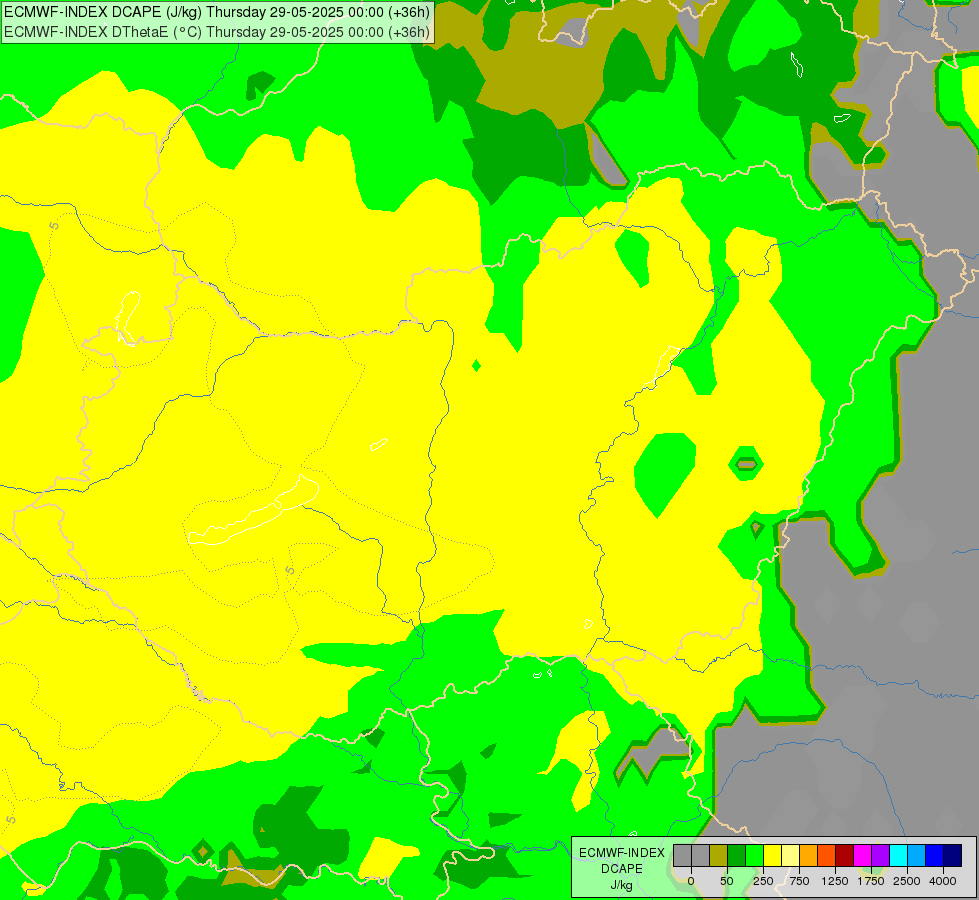This screenshot has width=979, height=900.
Task: Click the legend value '2500'
Action: click(x=907, y=881)
